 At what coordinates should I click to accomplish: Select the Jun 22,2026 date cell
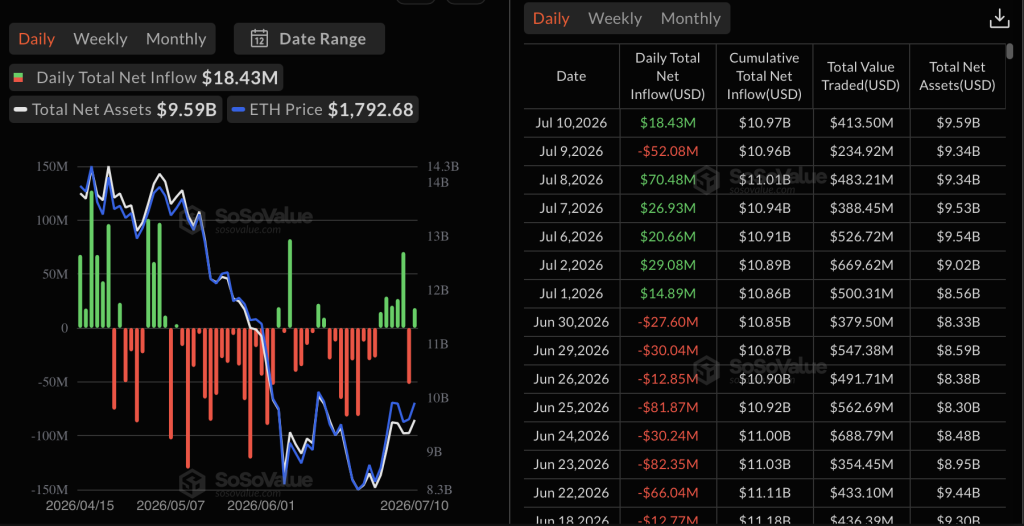pyautogui.click(x=571, y=493)
